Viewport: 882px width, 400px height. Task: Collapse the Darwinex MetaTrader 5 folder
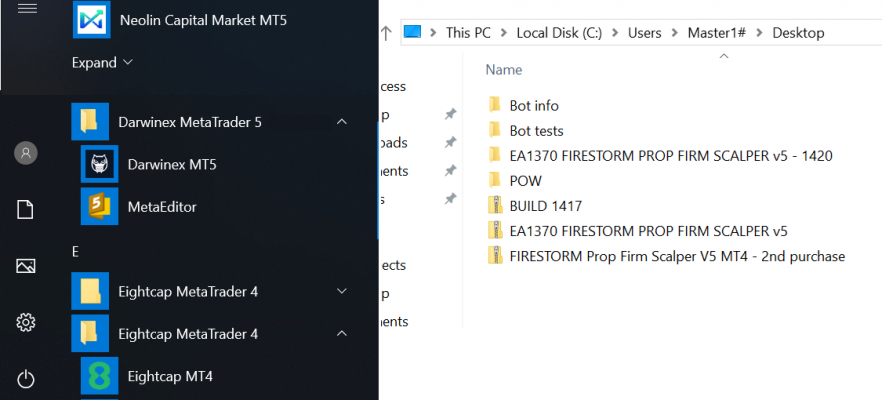pyautogui.click(x=341, y=122)
